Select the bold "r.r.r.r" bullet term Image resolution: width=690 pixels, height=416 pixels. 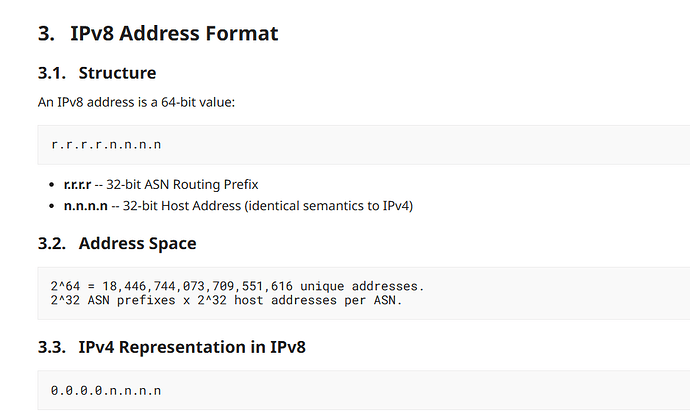click(77, 184)
